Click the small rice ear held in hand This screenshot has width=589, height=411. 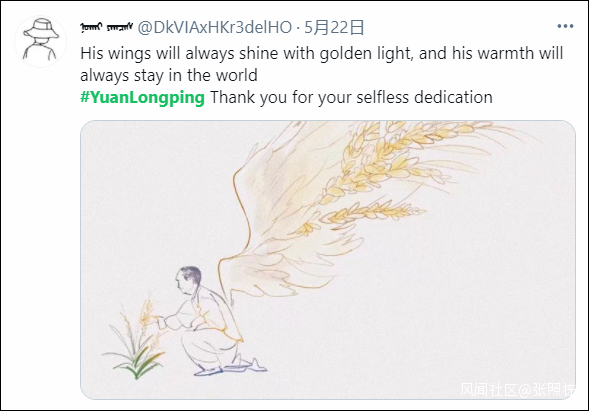point(148,314)
